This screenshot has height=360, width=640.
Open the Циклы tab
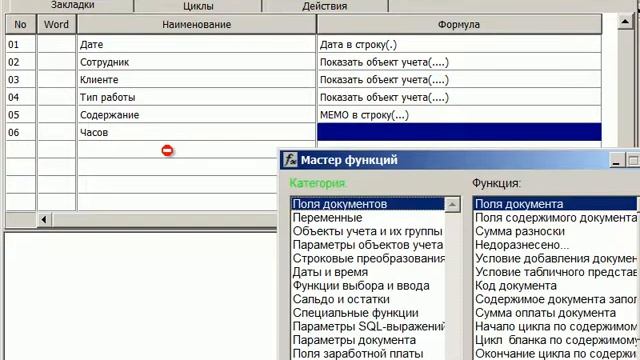(198, 6)
